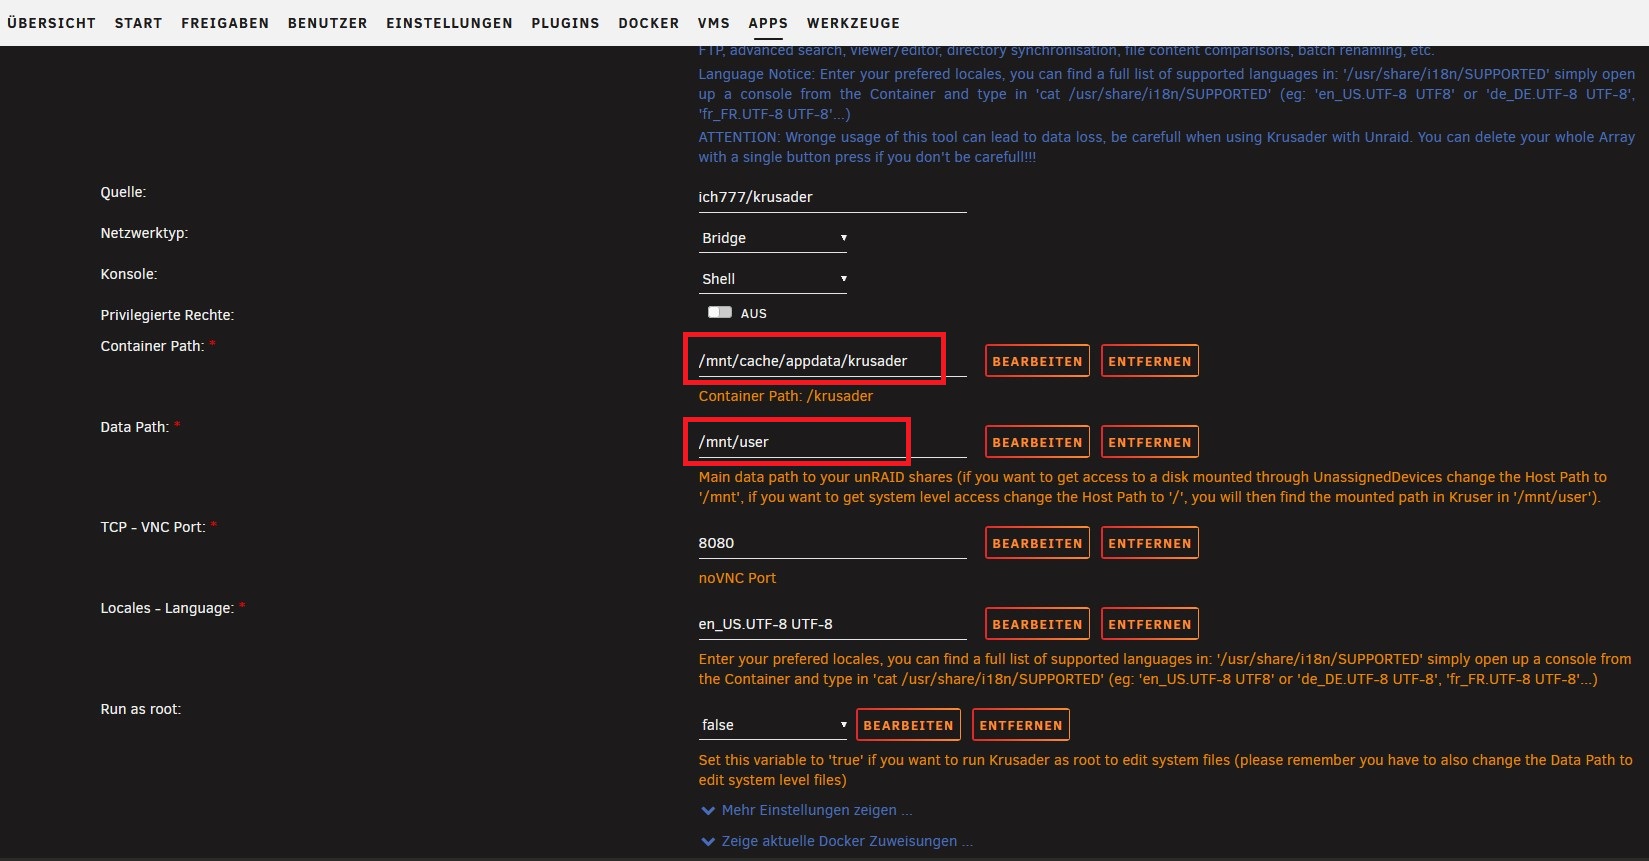1649x861 pixels.
Task: Click Entfernen for Data Path
Action: point(1149,442)
